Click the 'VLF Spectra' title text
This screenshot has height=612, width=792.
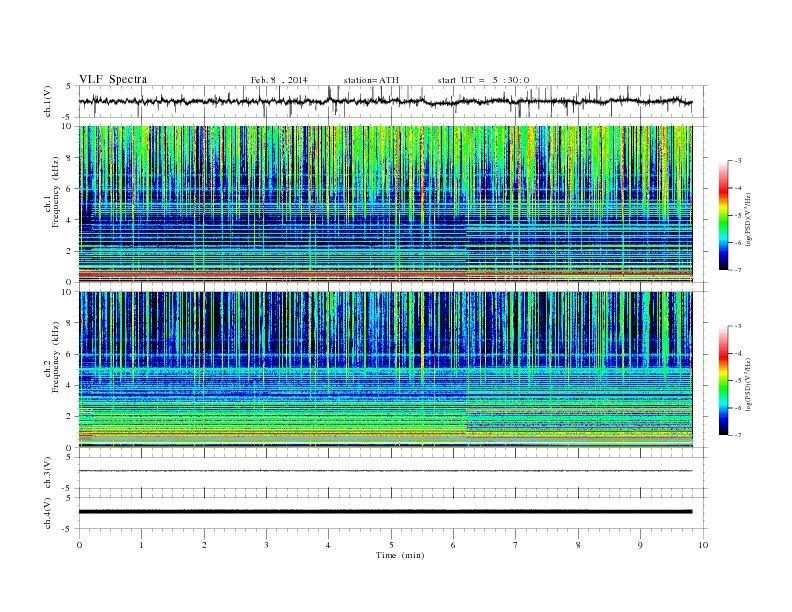pyautogui.click(x=113, y=79)
